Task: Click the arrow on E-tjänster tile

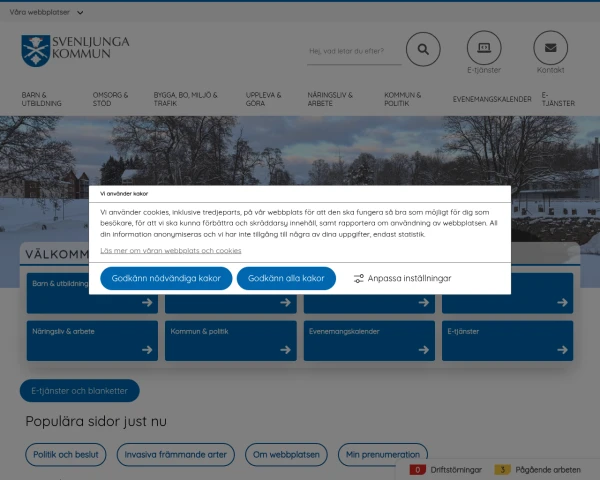Action: (x=562, y=350)
